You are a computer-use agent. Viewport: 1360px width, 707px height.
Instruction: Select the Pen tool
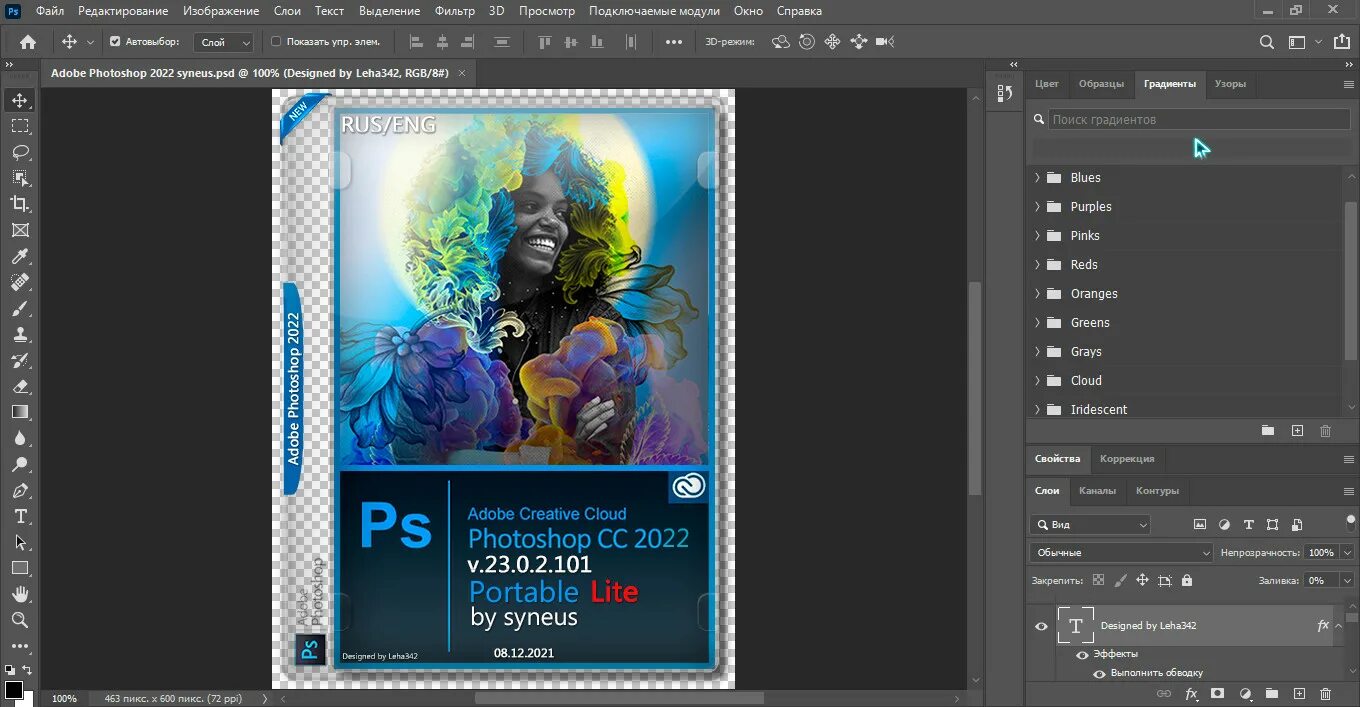point(20,491)
